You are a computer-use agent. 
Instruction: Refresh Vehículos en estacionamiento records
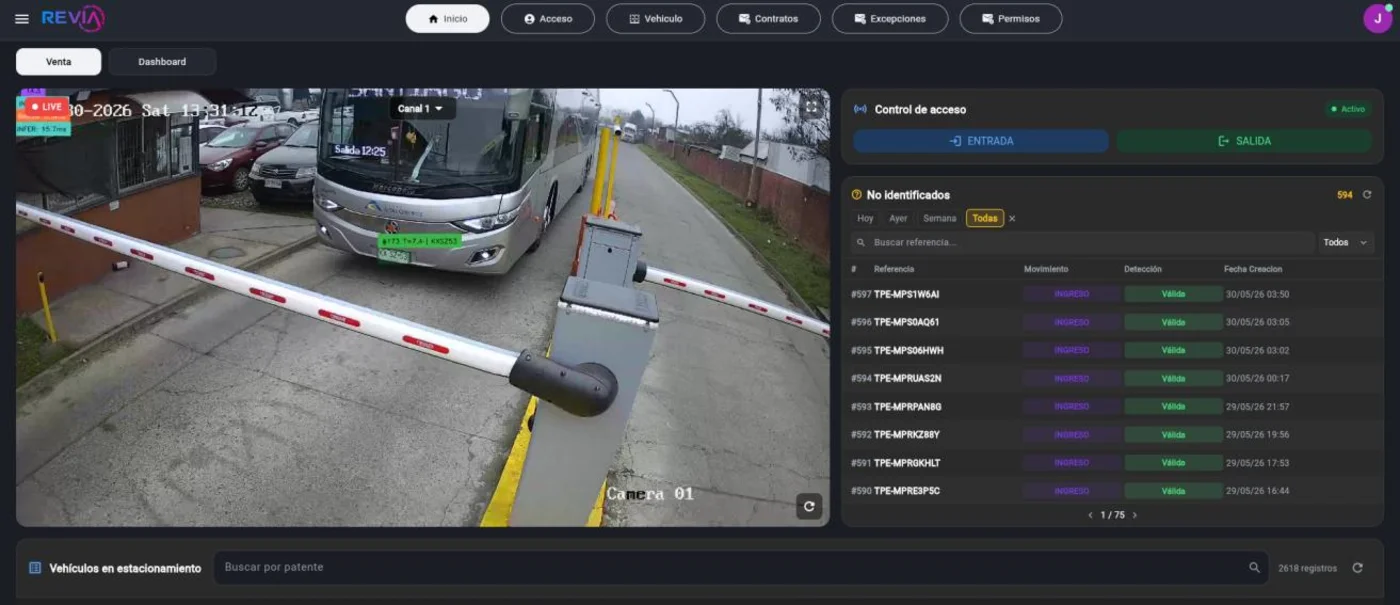[x=1357, y=568]
